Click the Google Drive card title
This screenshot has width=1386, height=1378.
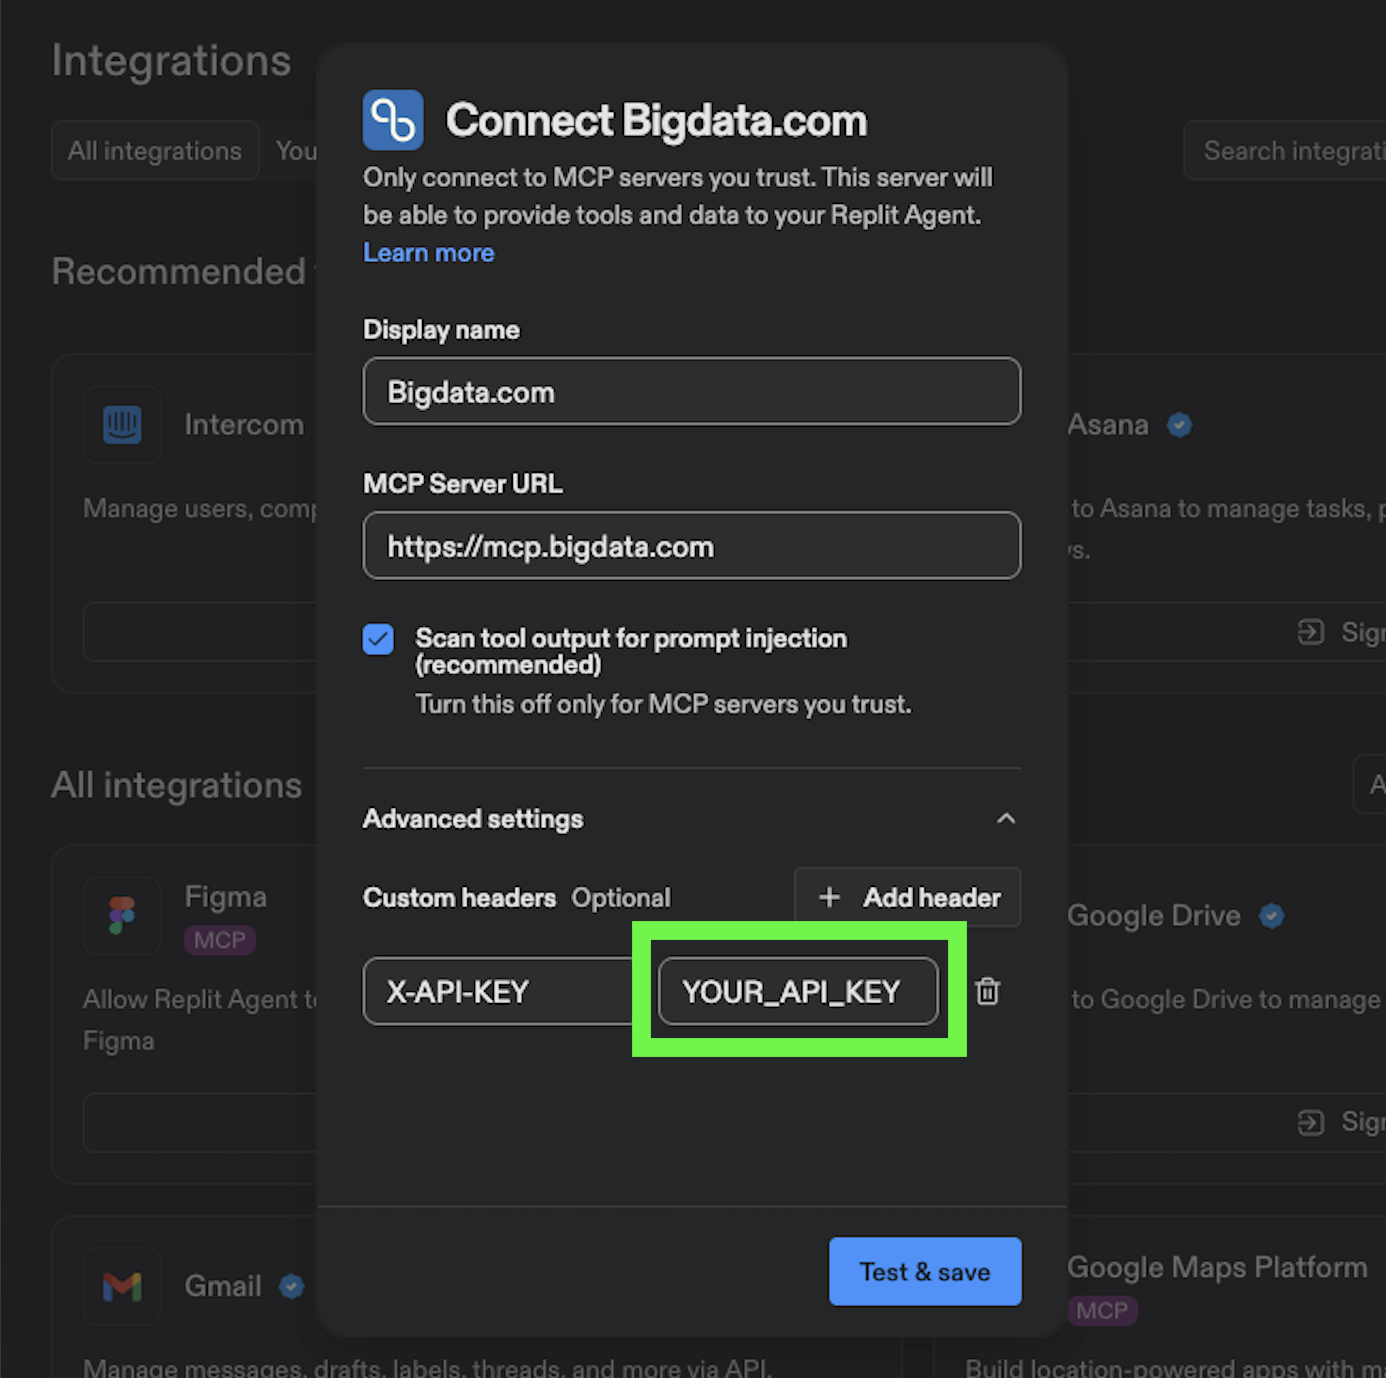1154,915
